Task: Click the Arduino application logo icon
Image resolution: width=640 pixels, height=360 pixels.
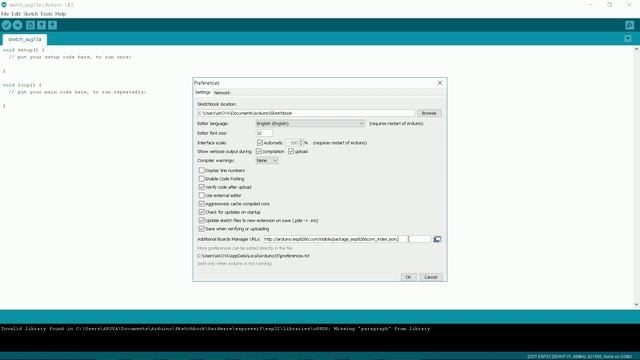Action: [x=4, y=5]
